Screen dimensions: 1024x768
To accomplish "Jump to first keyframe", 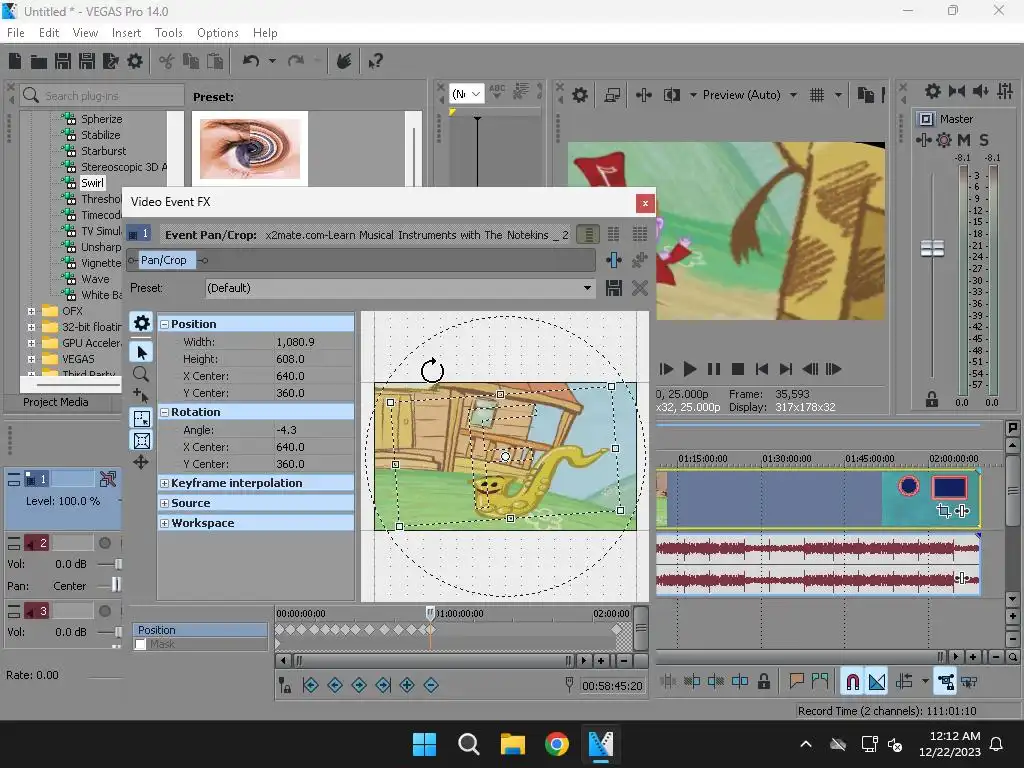I will tap(311, 685).
